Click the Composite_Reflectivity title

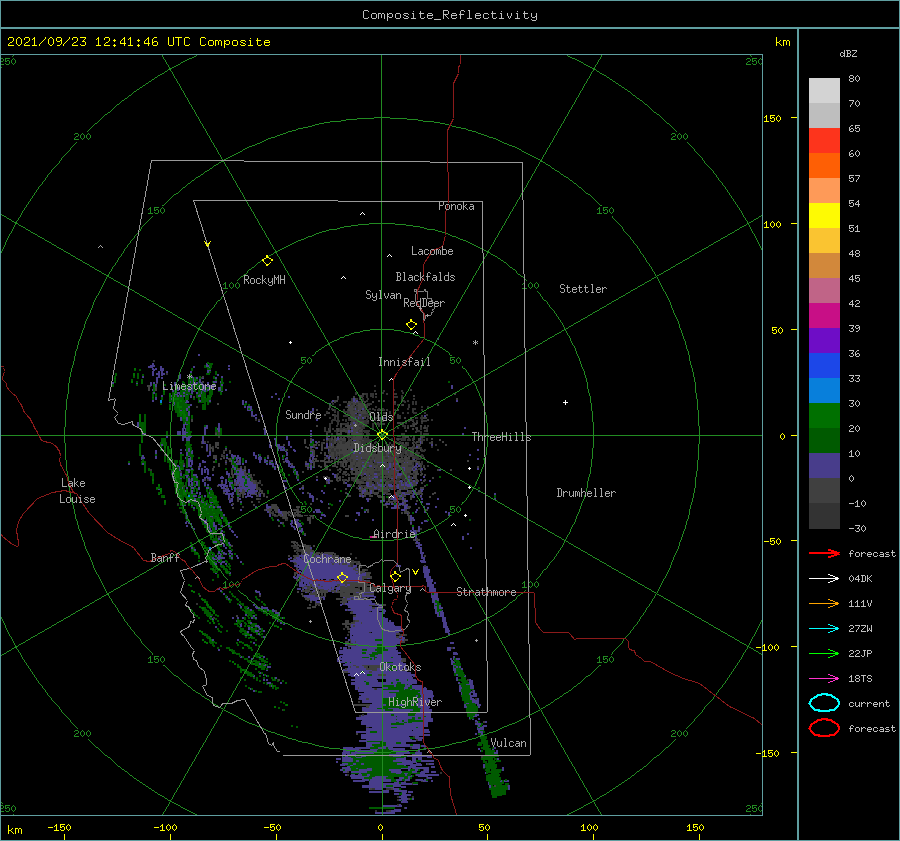pyautogui.click(x=450, y=15)
